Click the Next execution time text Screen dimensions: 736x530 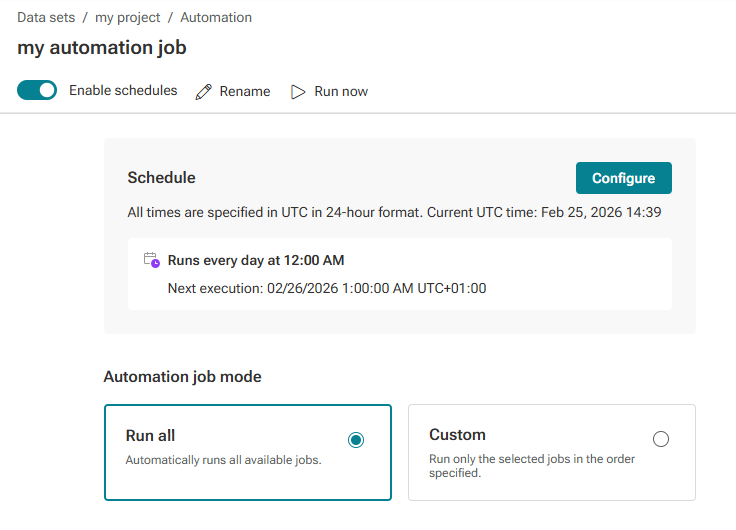click(x=327, y=288)
